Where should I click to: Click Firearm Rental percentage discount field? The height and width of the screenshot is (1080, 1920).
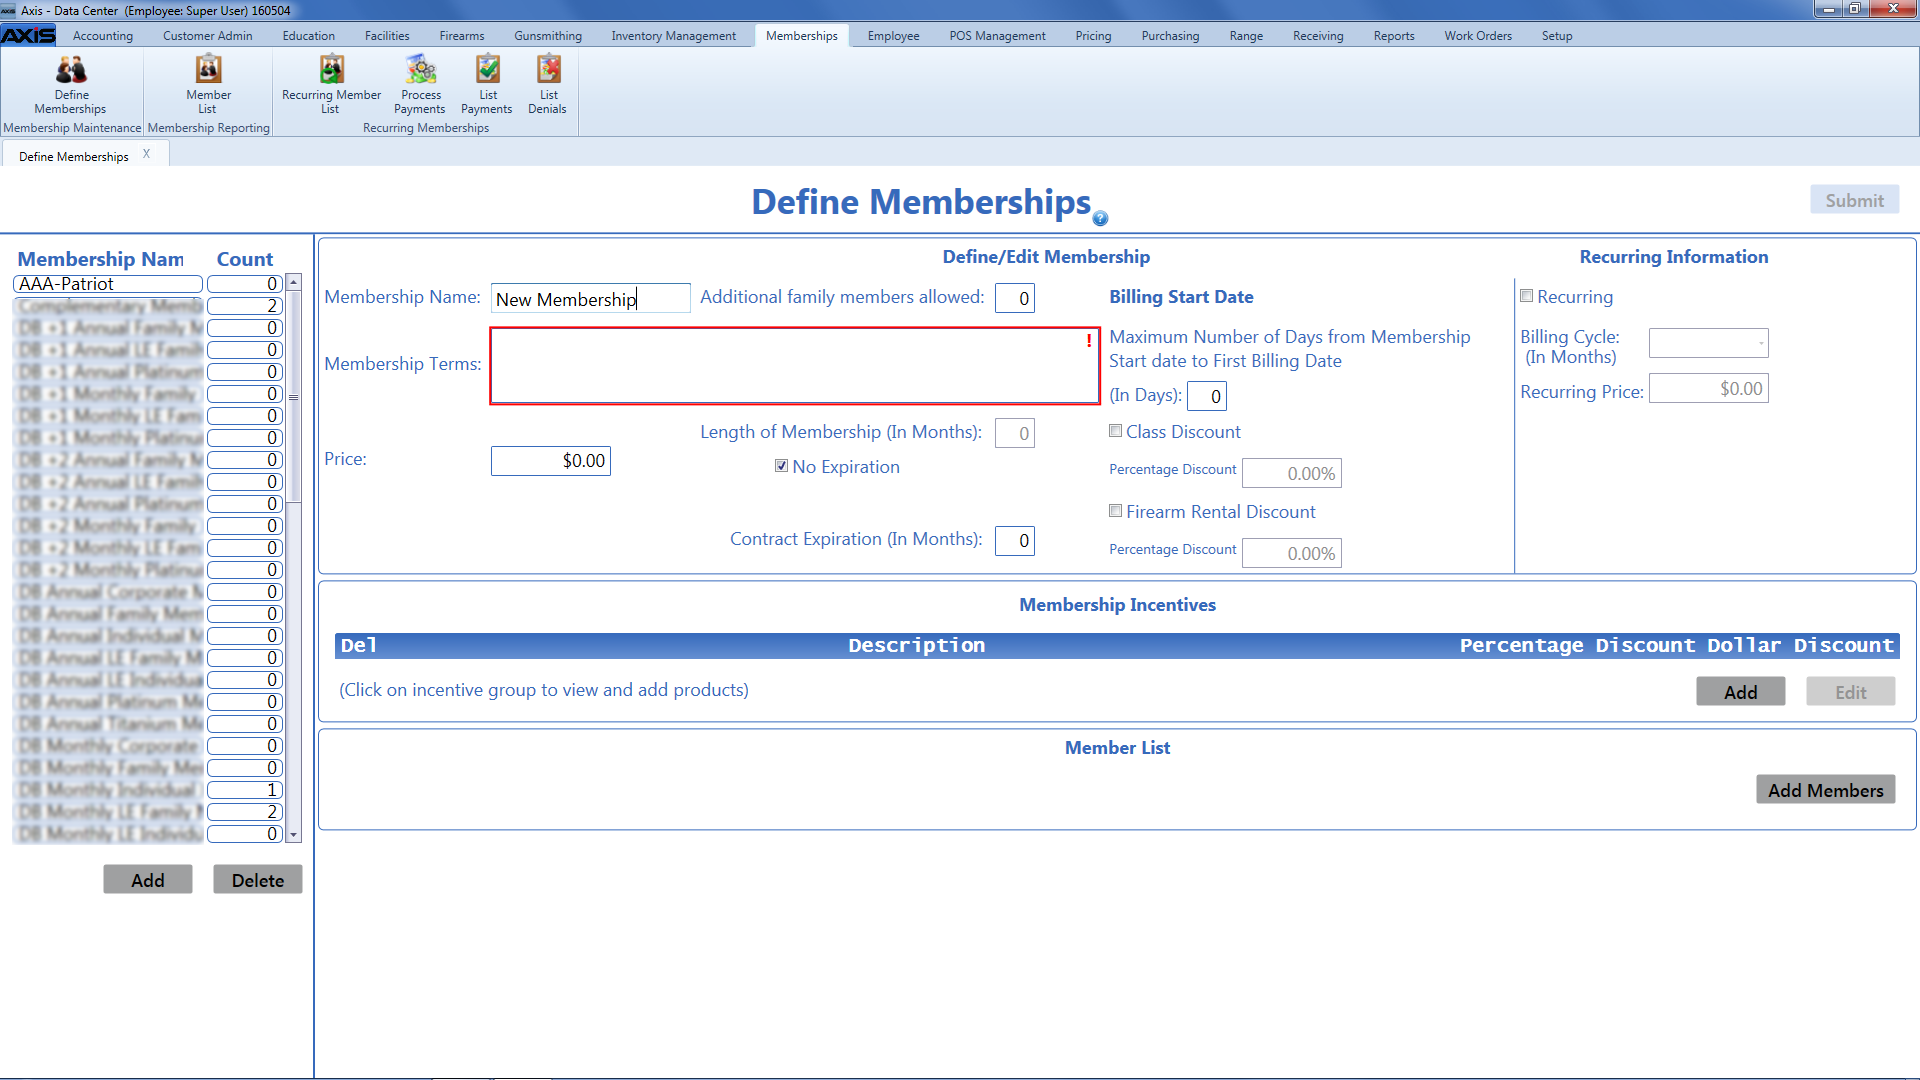tap(1291, 553)
